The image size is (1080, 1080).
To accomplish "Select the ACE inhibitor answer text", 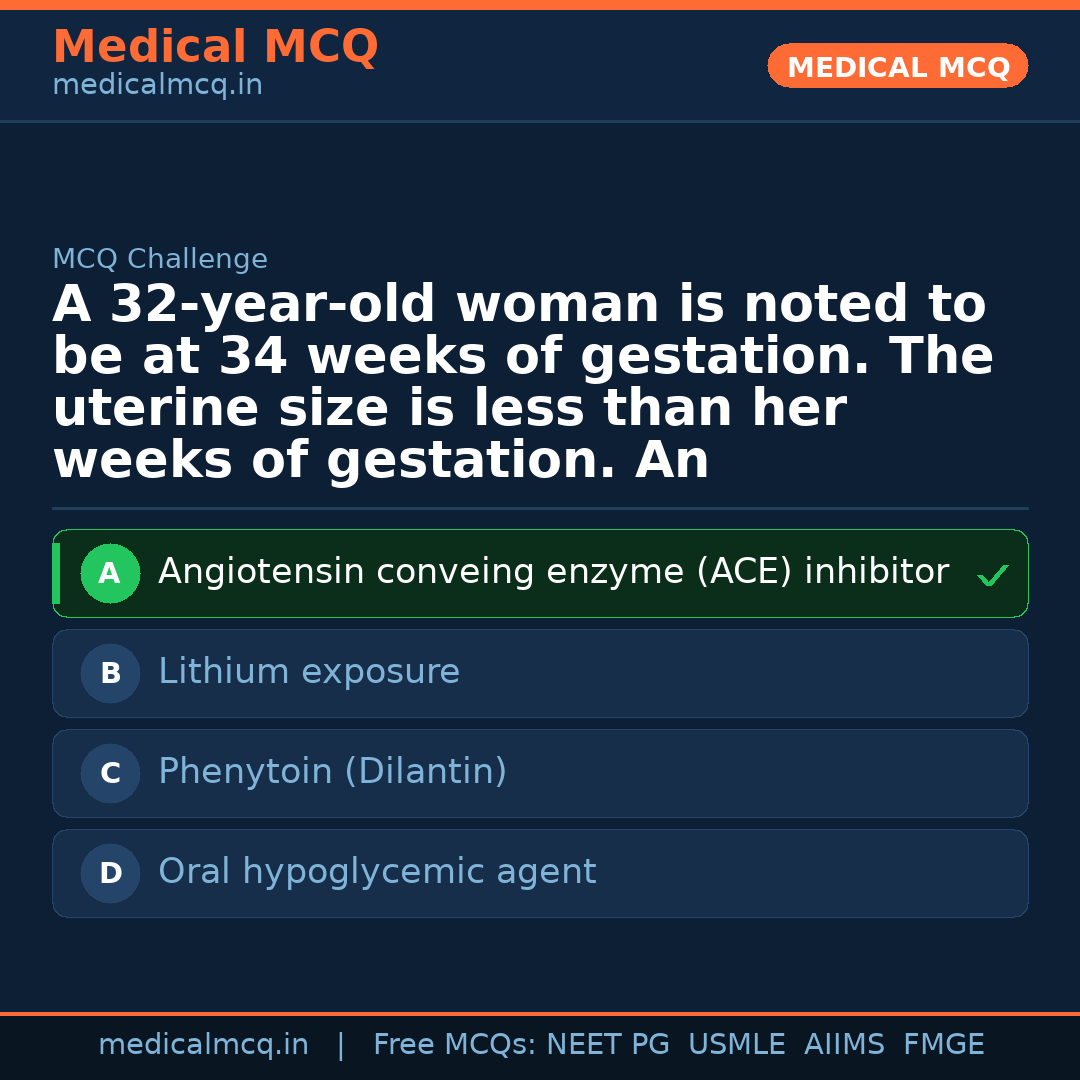I will [552, 572].
